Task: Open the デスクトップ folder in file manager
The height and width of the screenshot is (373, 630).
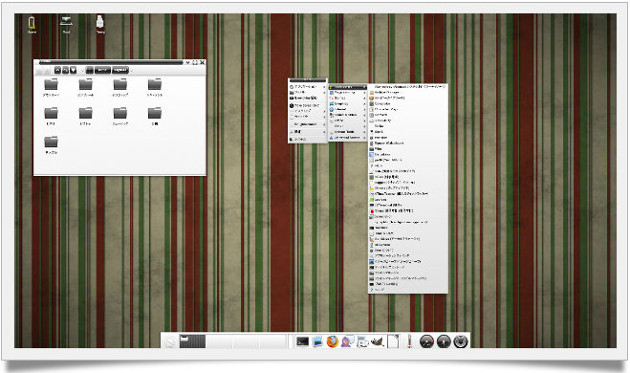Action: (x=120, y=88)
